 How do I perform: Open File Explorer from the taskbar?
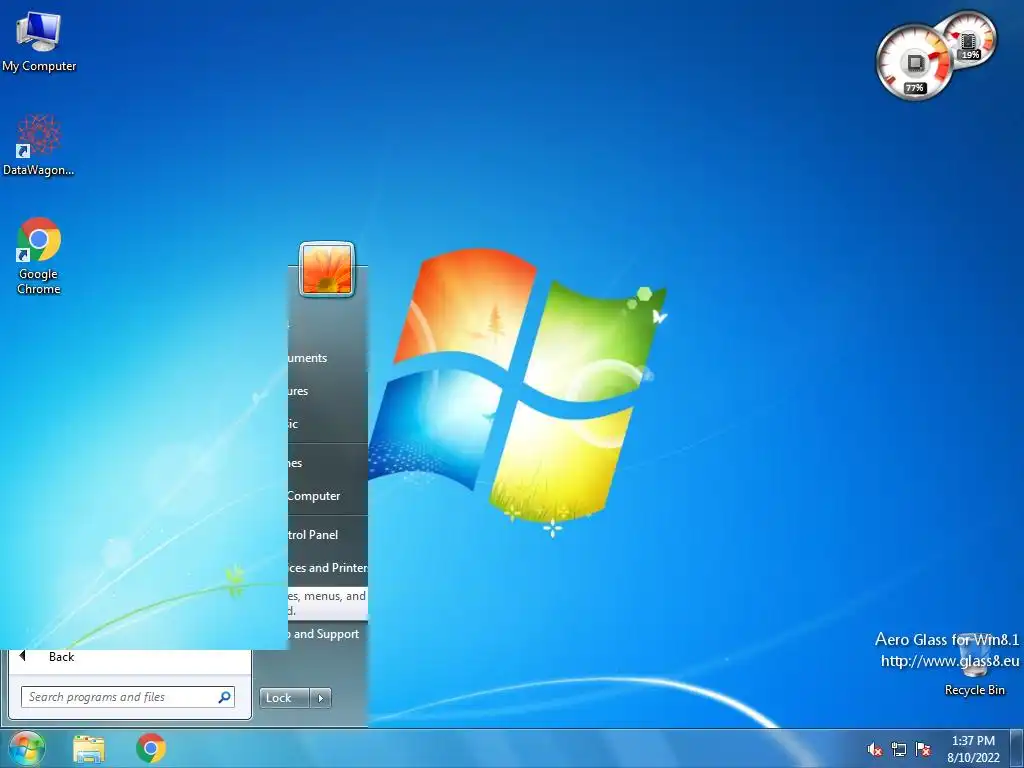tap(89, 748)
